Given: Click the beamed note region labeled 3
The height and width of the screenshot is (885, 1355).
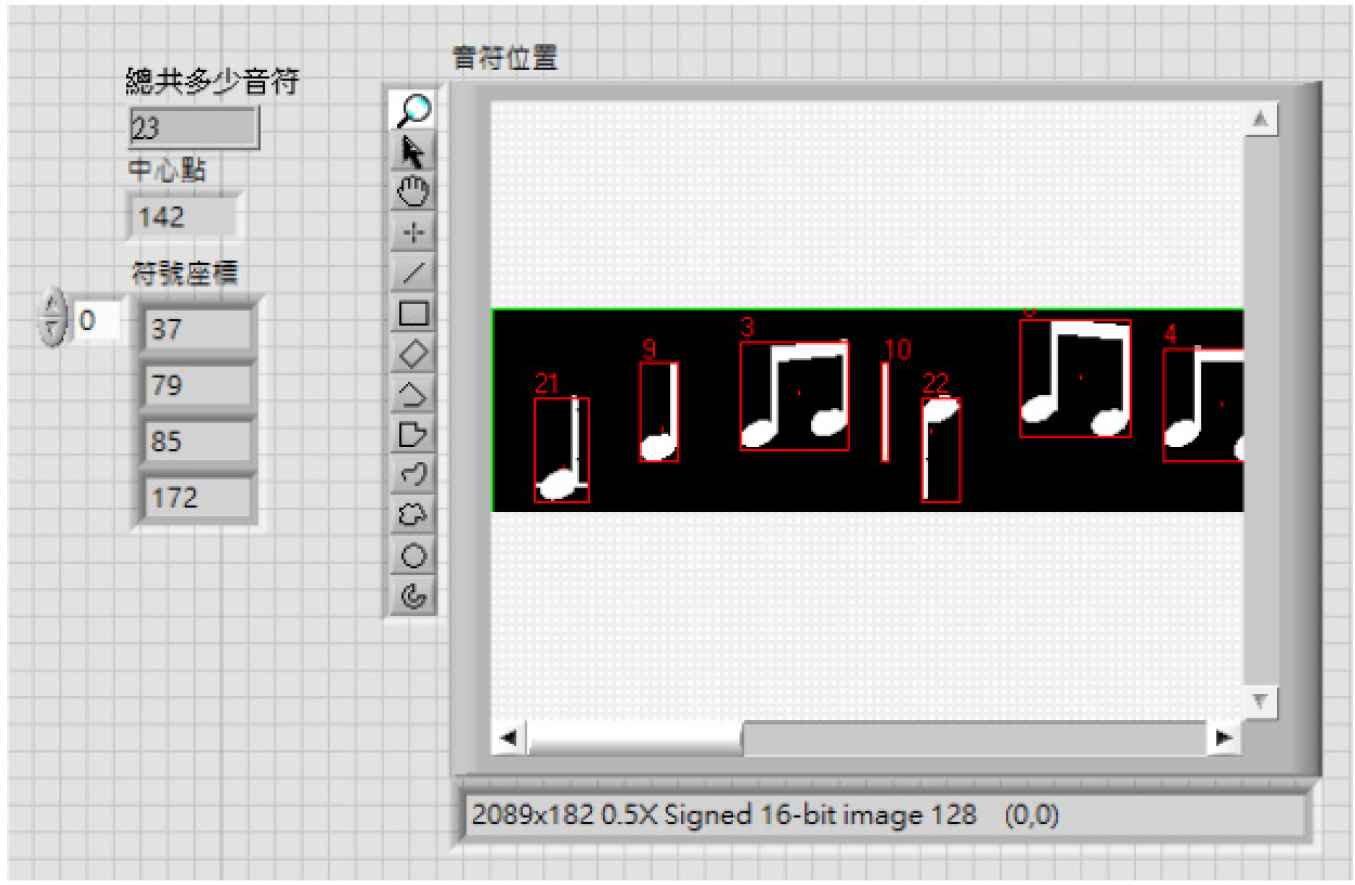Looking at the screenshot, I should click(x=794, y=396).
